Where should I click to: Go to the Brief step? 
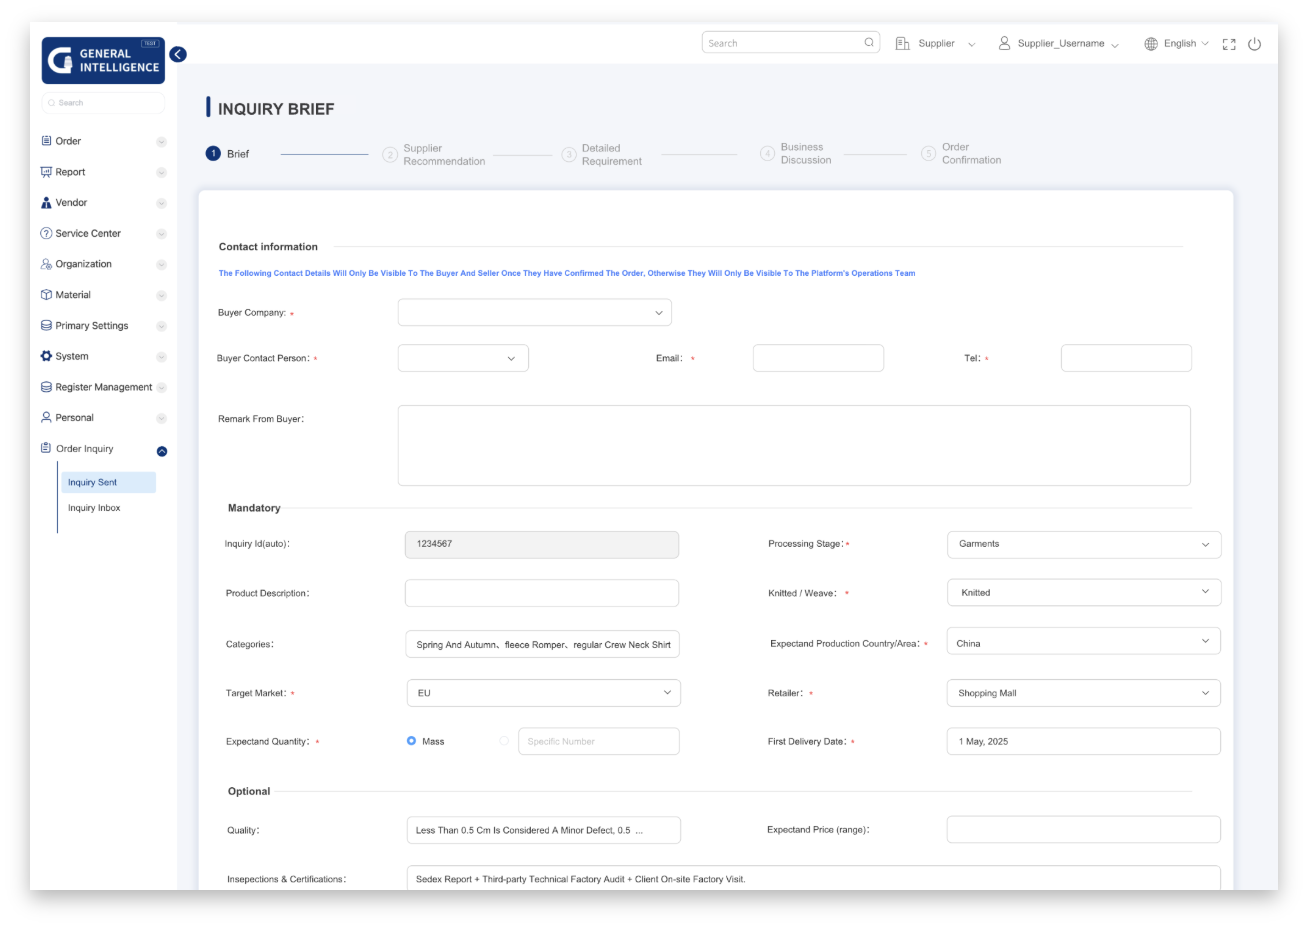tap(228, 154)
